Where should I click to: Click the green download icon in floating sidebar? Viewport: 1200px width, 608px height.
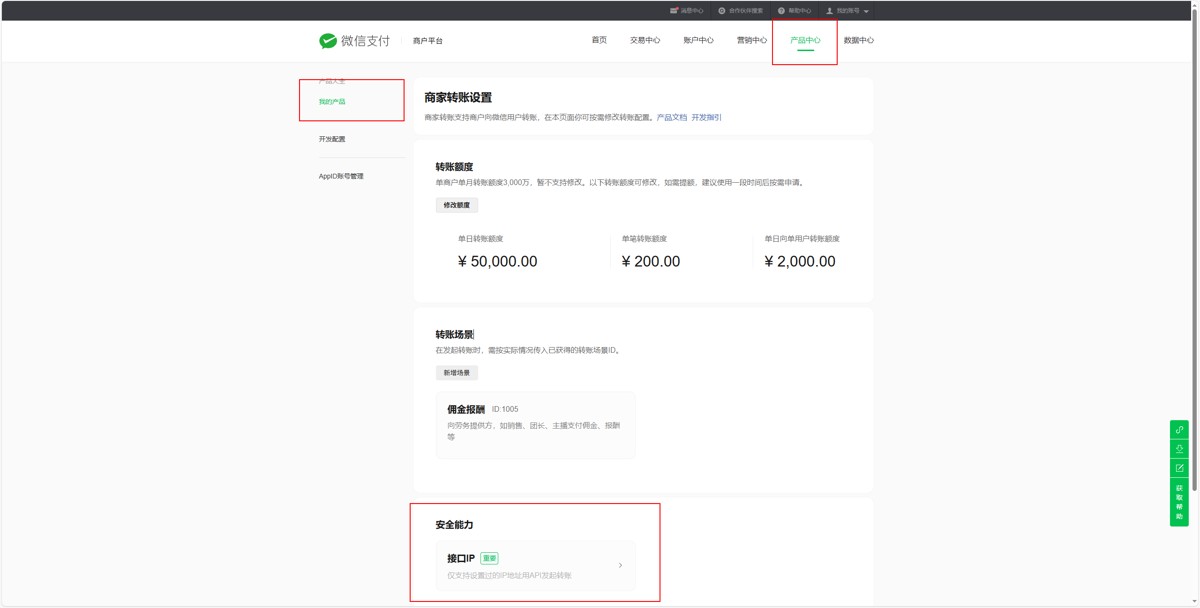pos(1179,449)
